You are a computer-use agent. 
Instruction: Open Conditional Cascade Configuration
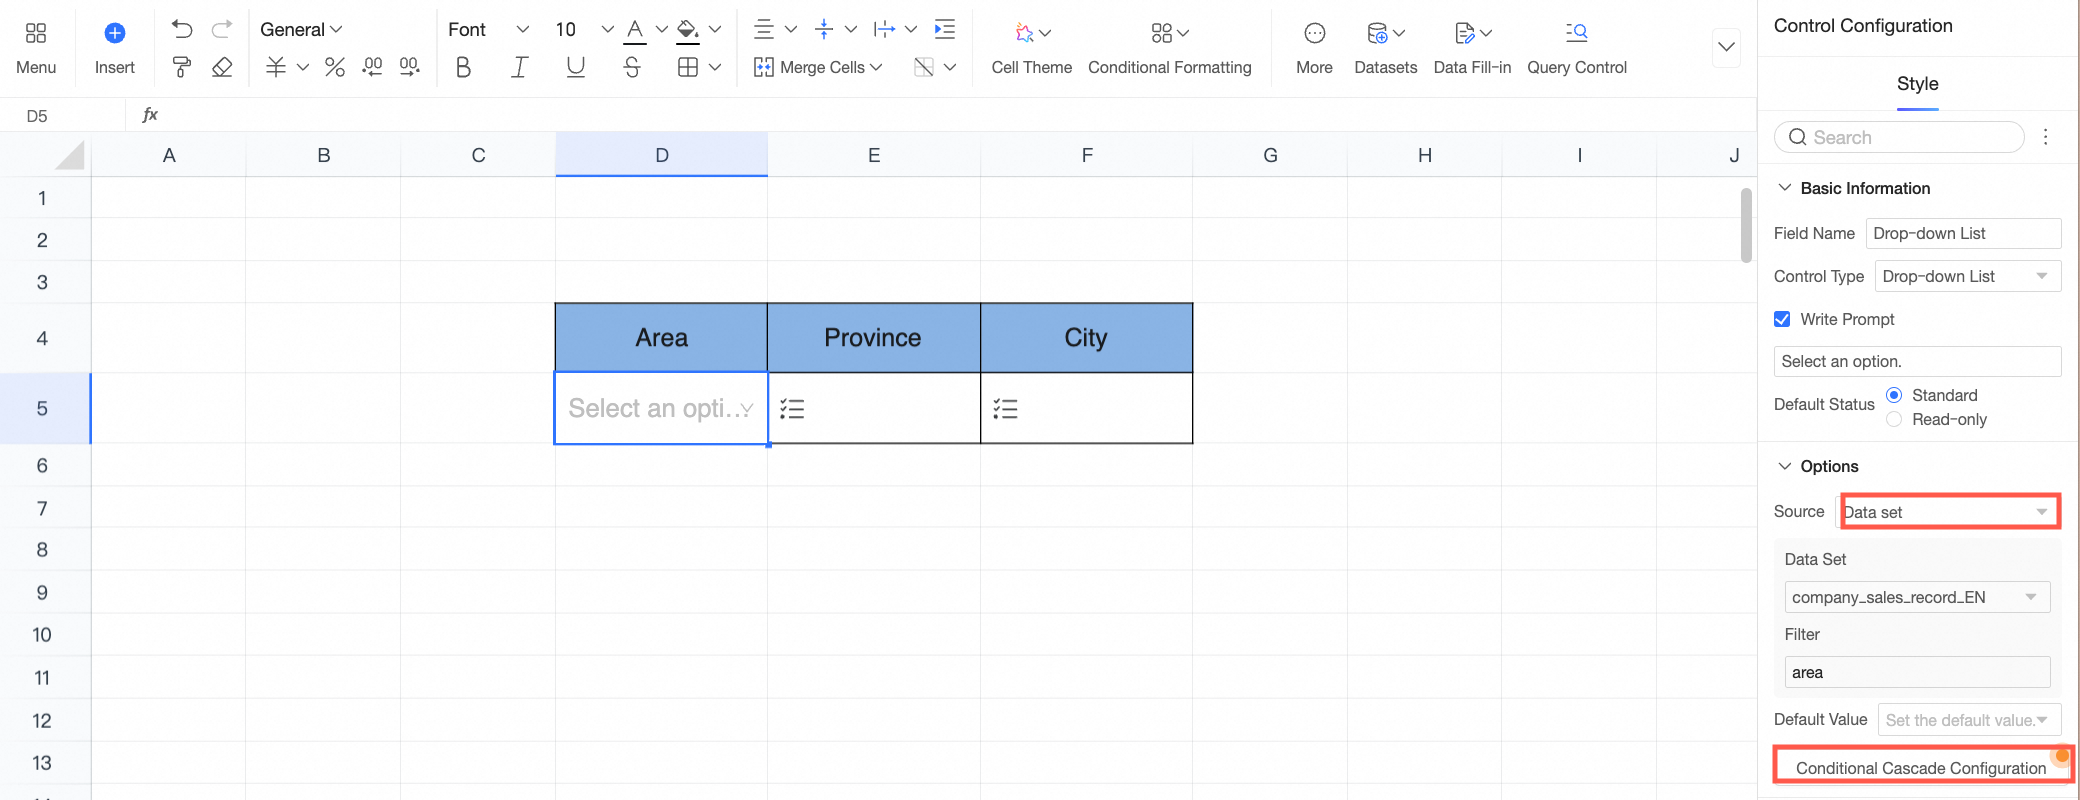(1921, 768)
